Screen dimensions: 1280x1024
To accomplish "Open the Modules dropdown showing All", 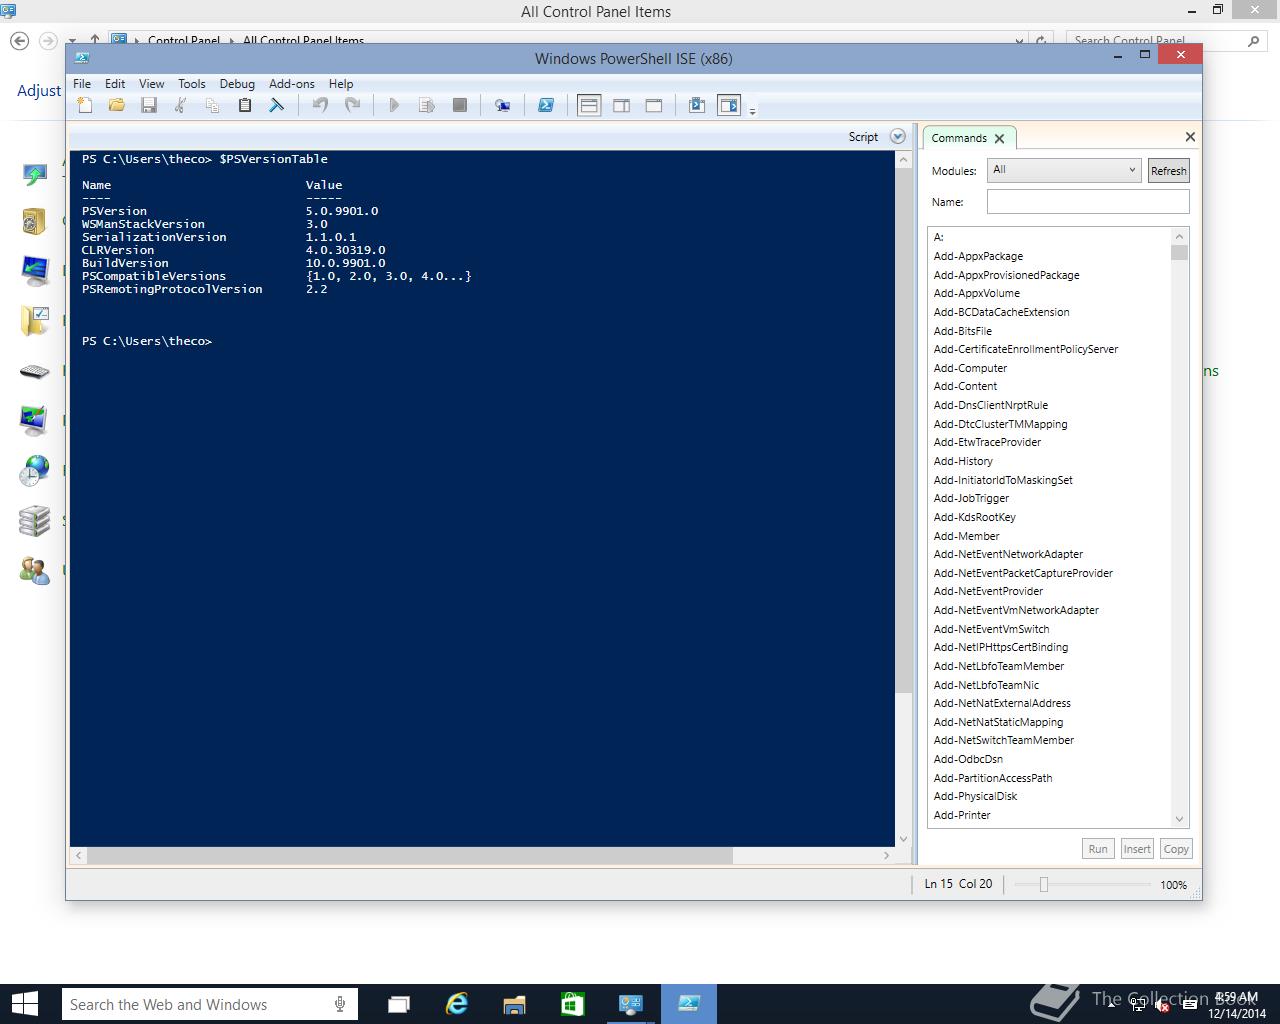I will 1064,170.
